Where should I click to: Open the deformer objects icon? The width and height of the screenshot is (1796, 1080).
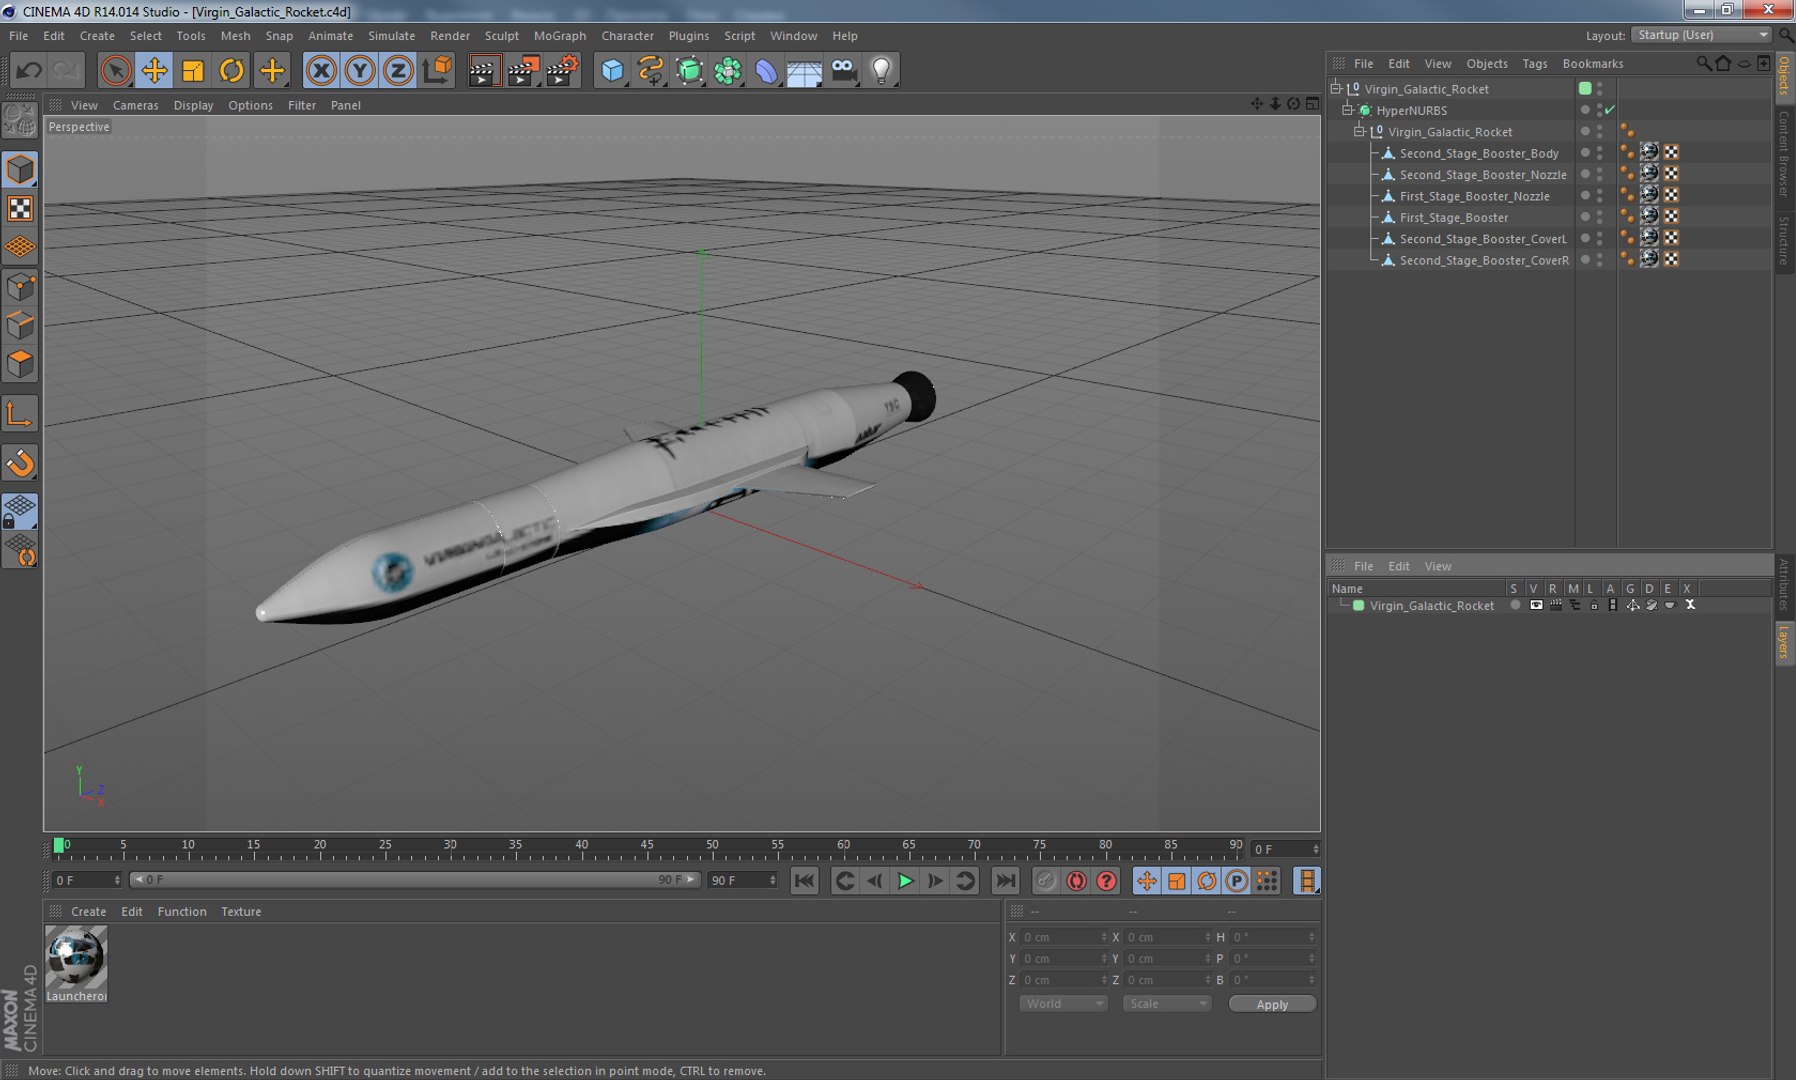(x=766, y=70)
